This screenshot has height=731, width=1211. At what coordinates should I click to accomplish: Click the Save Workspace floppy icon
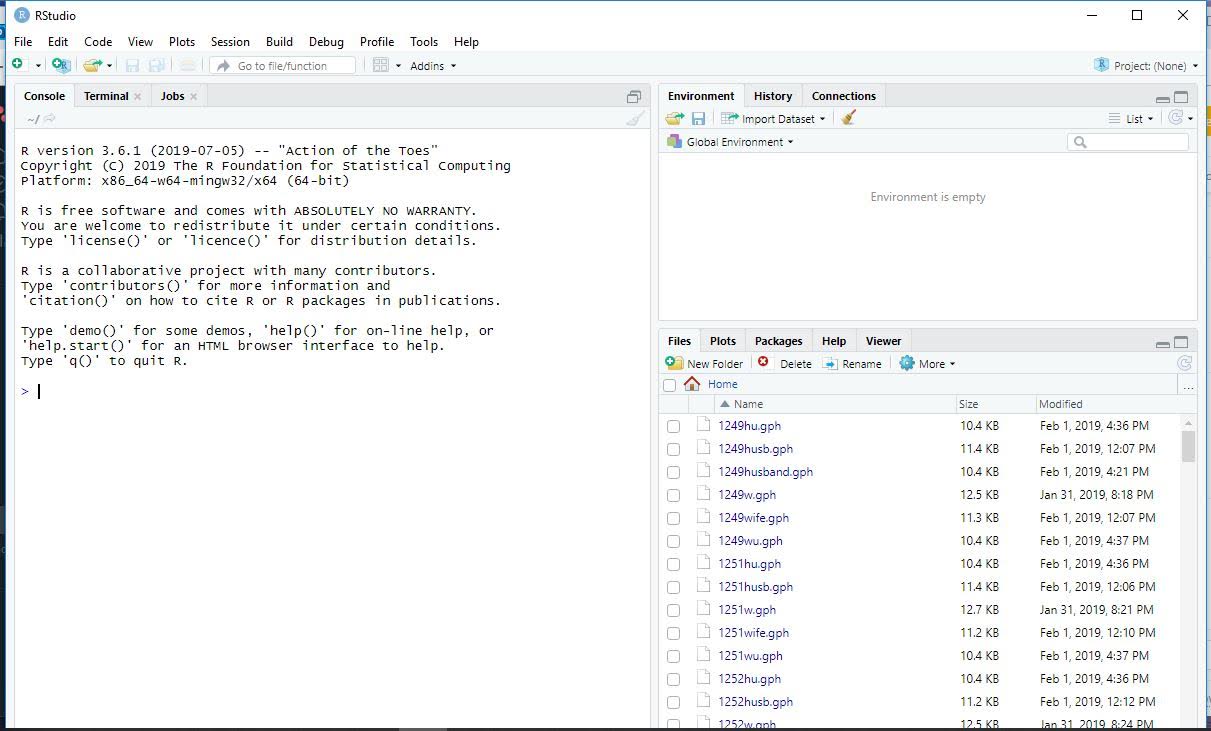tap(698, 118)
